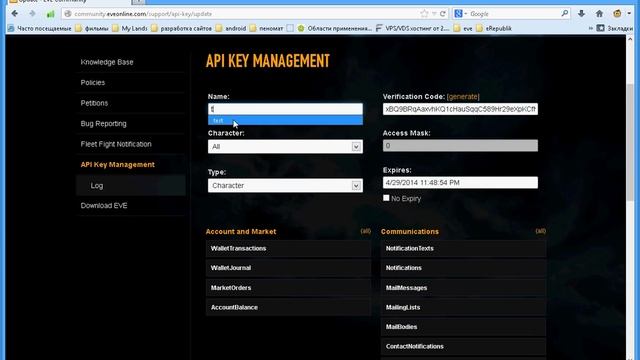This screenshot has width=640, height=360.
Task: Open the пеномат bookmark folder
Action: coord(267,28)
